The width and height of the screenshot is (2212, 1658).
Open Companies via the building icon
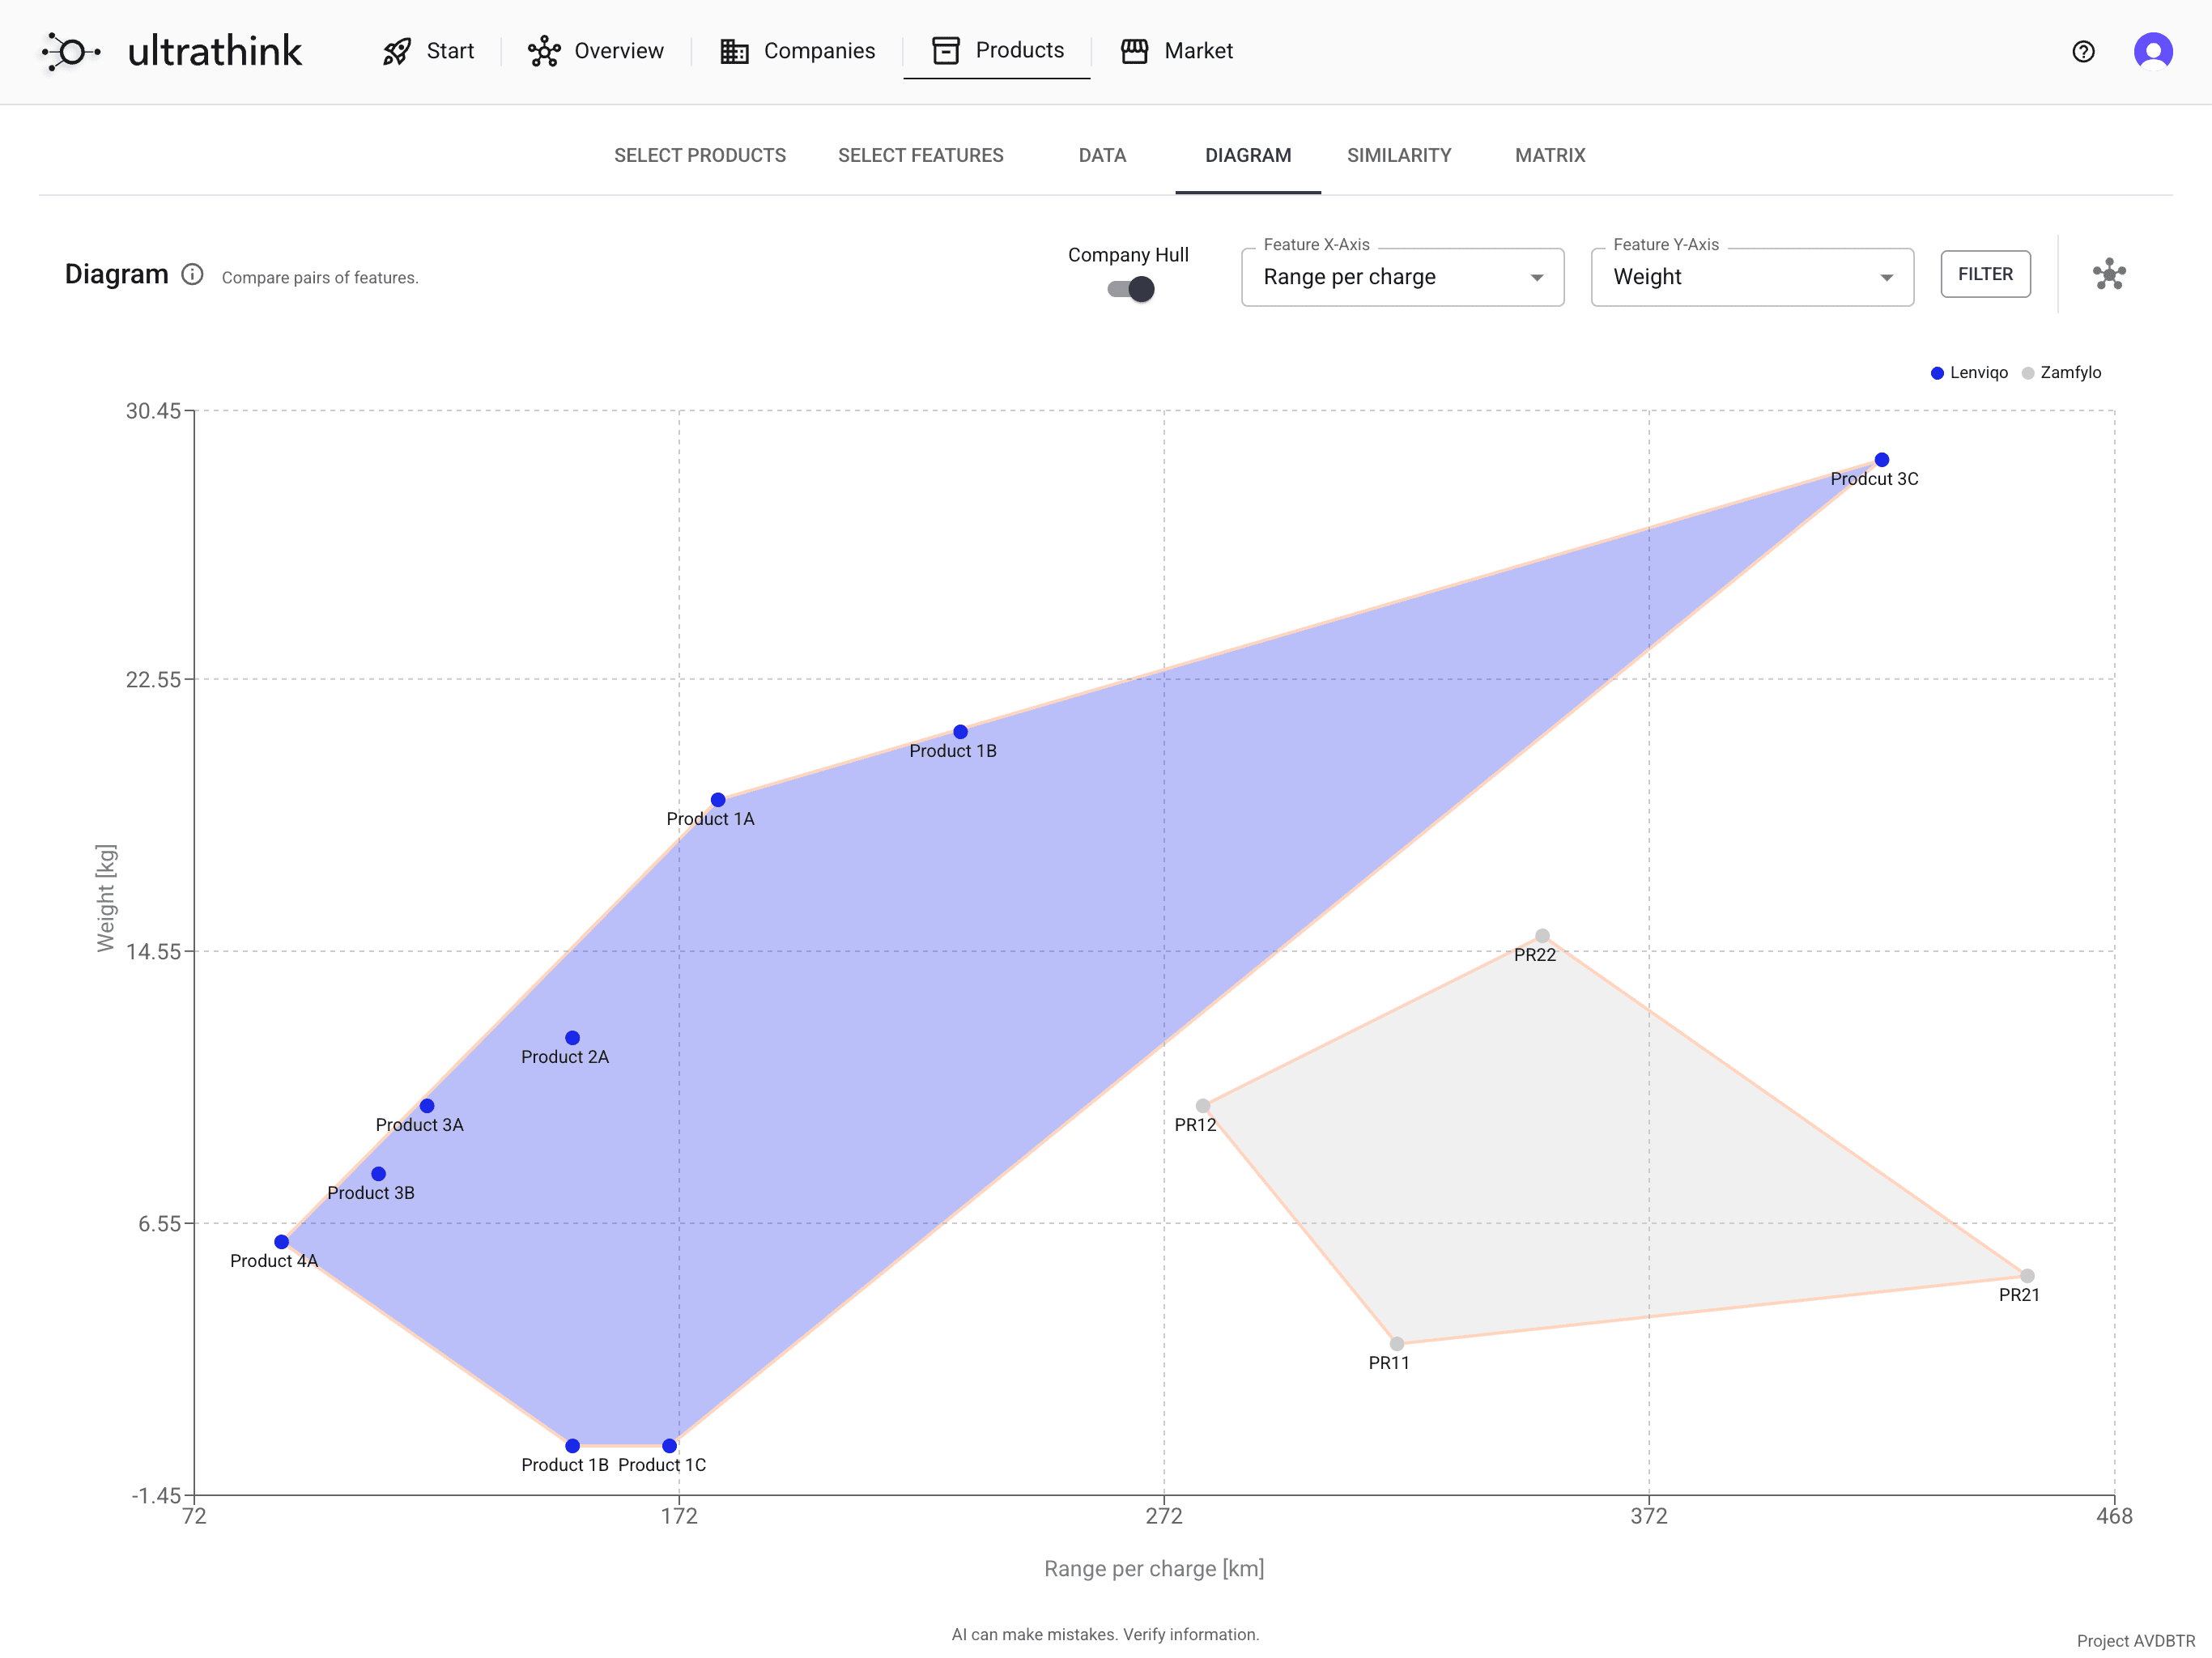[735, 51]
